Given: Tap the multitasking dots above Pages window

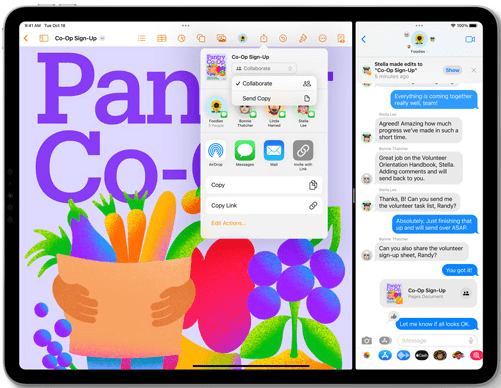Looking at the screenshot, I should coord(186,25).
